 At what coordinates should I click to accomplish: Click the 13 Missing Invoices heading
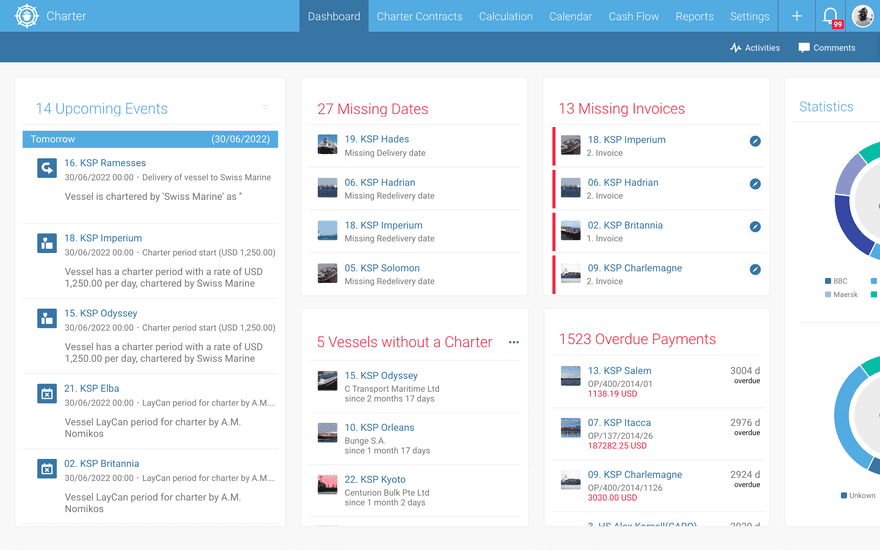[622, 108]
